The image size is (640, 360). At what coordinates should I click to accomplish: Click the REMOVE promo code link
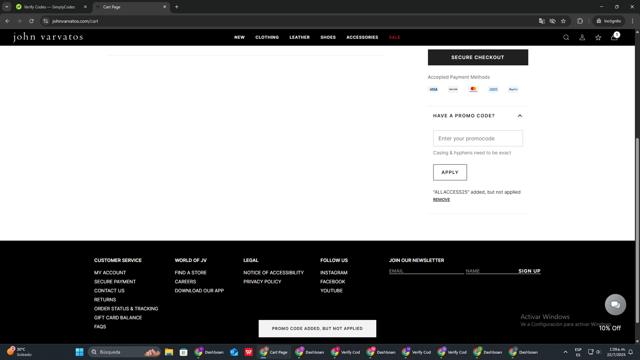coord(441,200)
